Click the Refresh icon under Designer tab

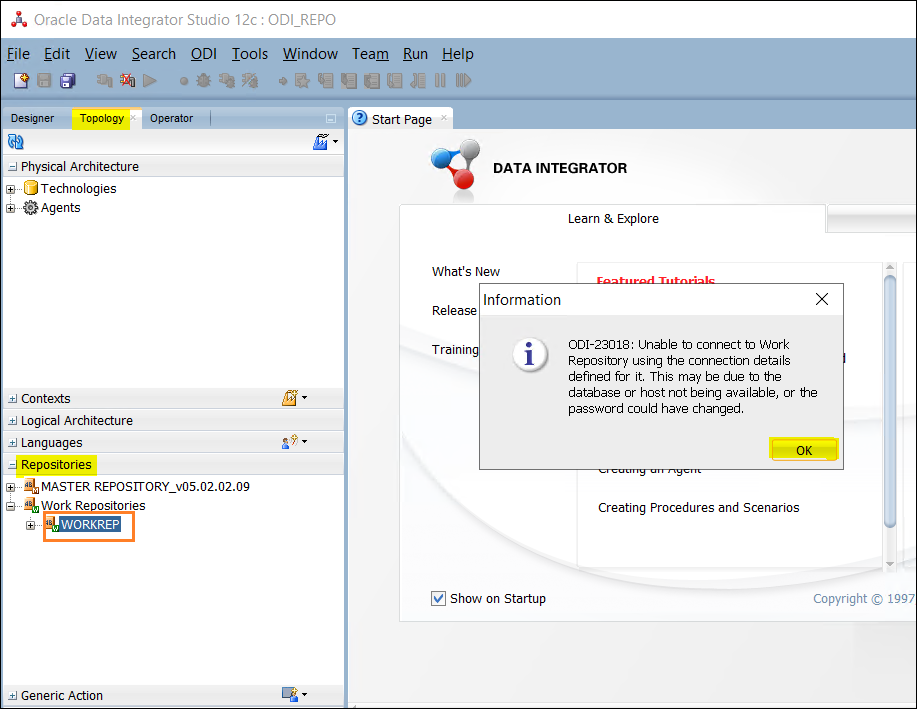point(16,142)
